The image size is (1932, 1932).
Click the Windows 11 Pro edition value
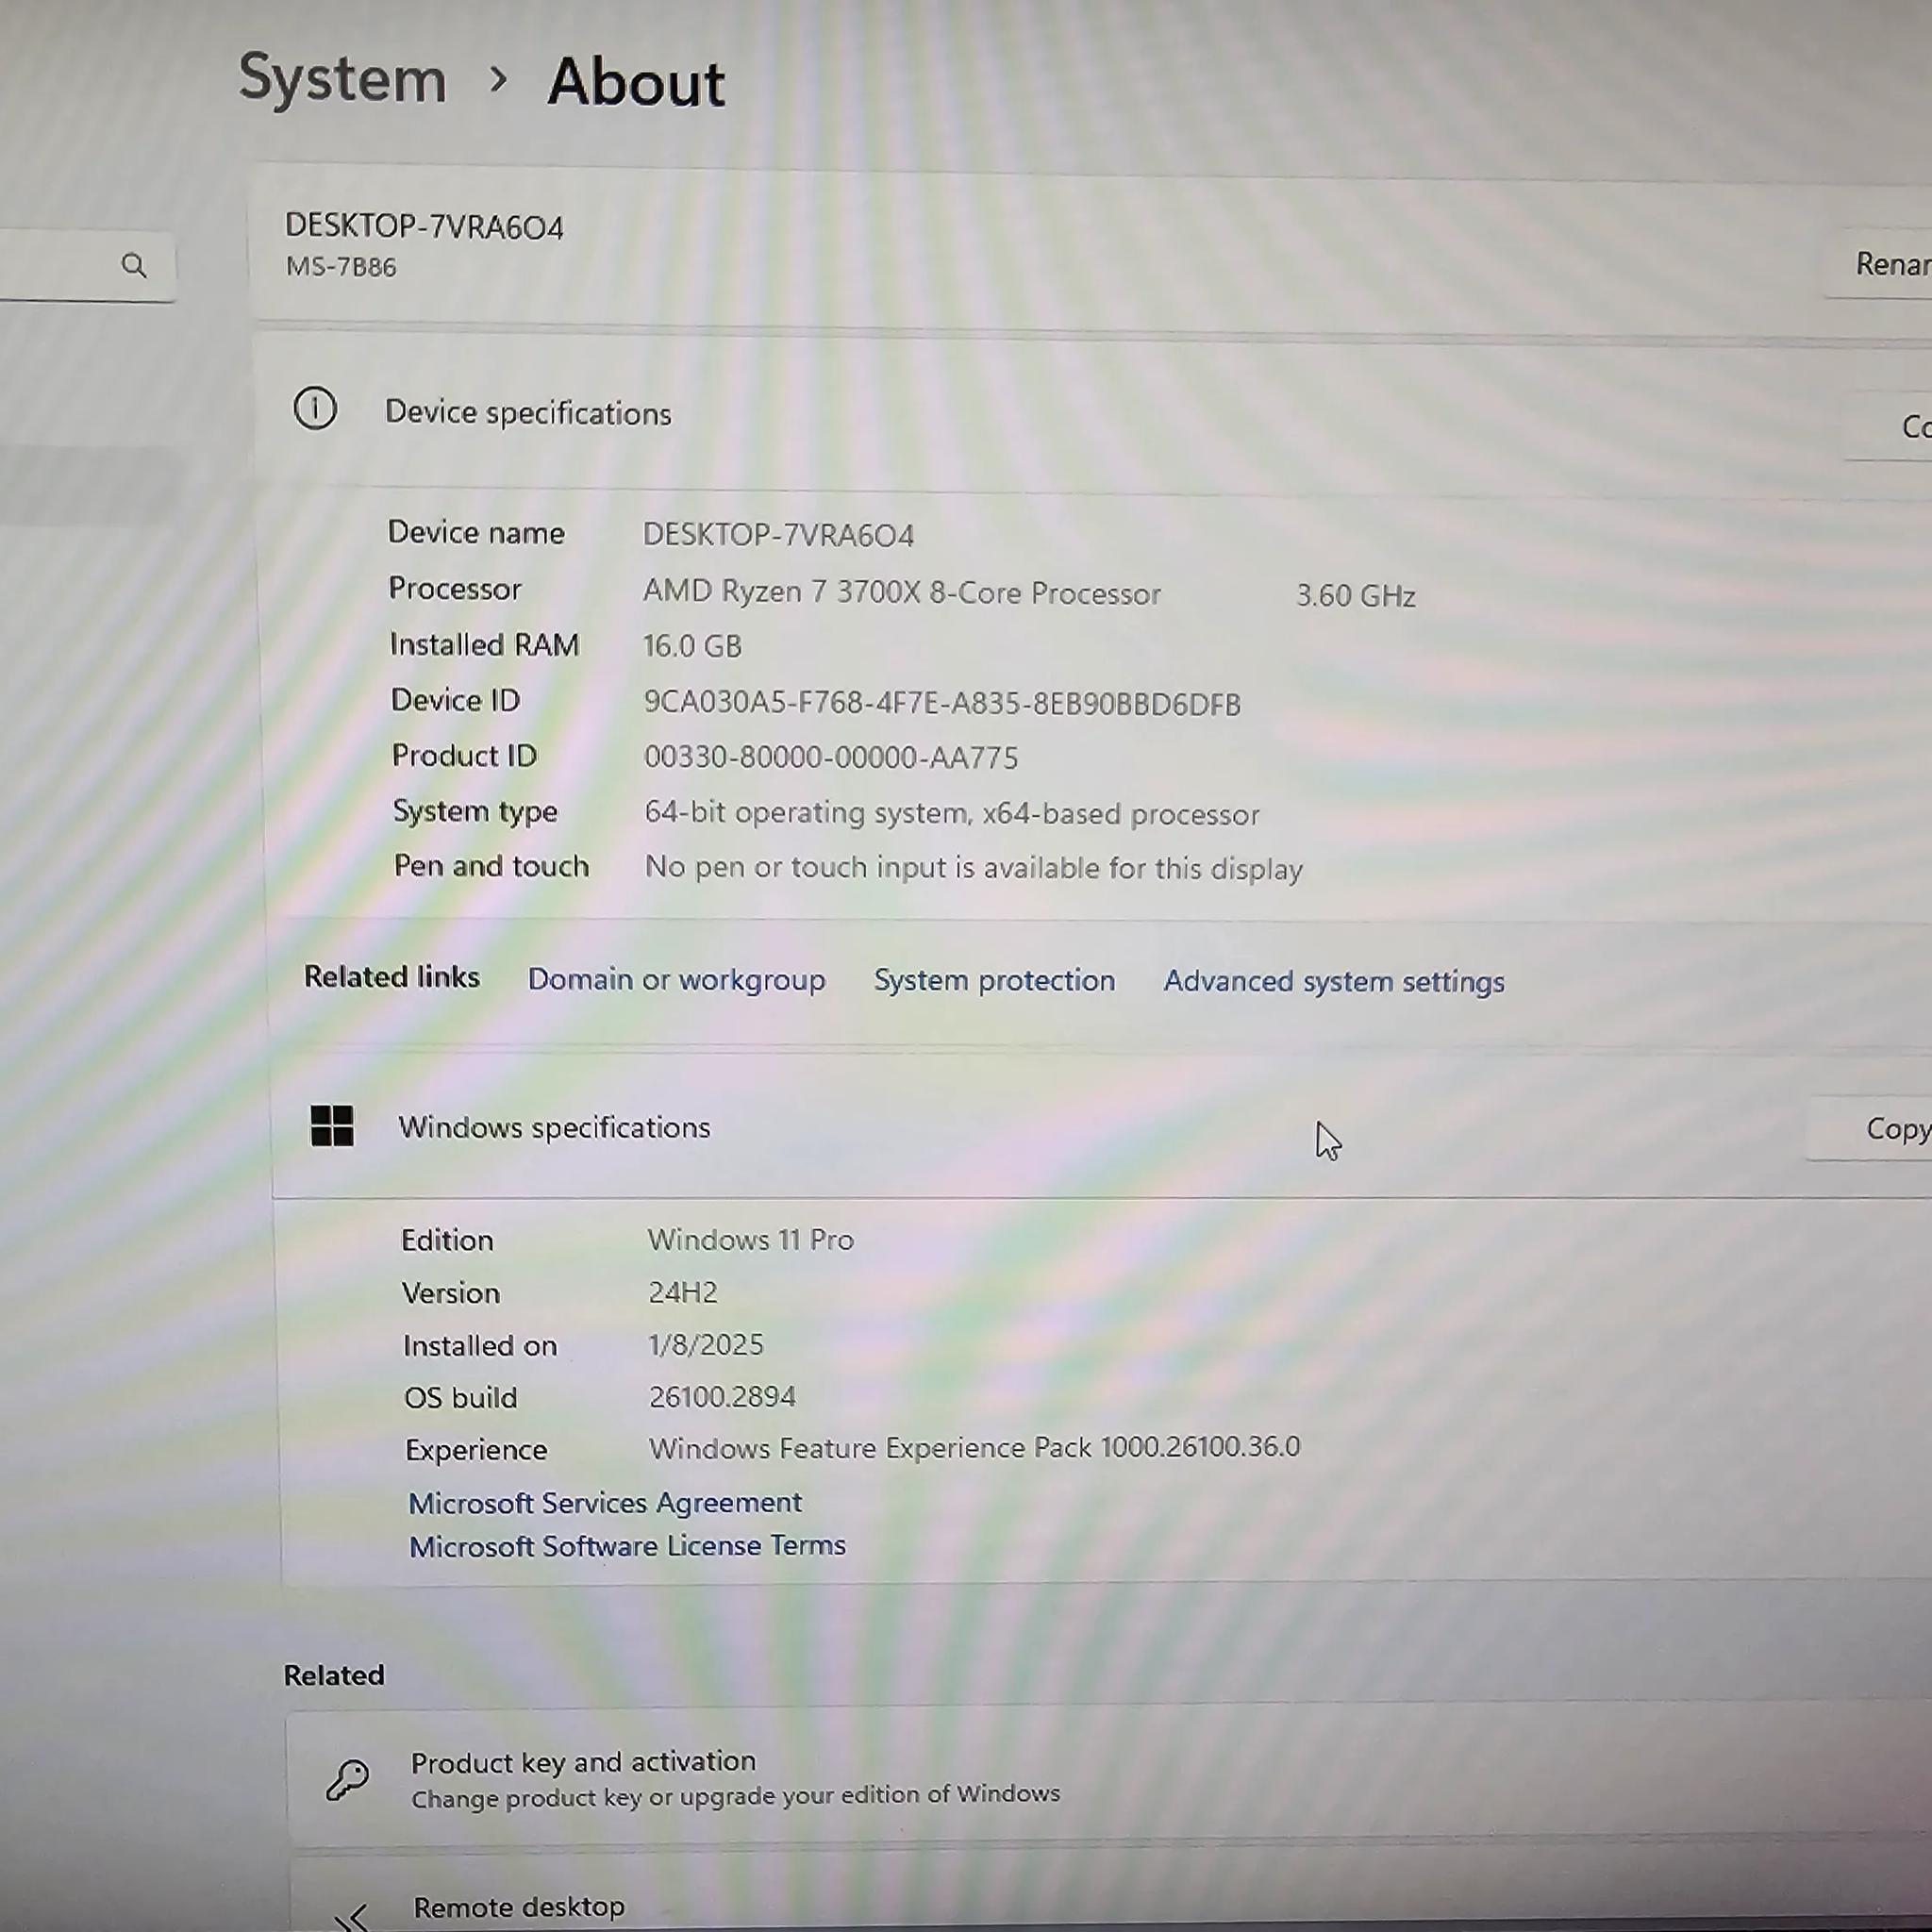click(x=751, y=1240)
